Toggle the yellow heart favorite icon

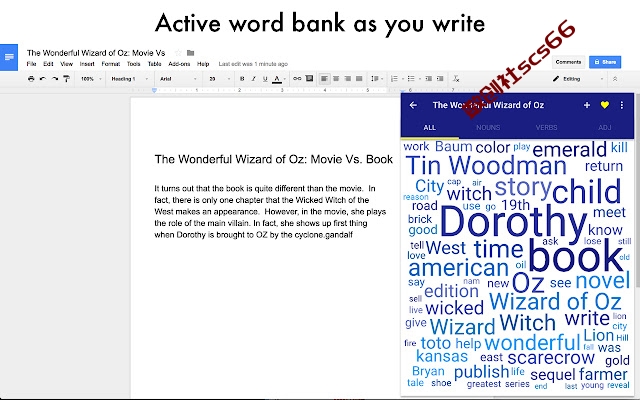click(x=604, y=105)
